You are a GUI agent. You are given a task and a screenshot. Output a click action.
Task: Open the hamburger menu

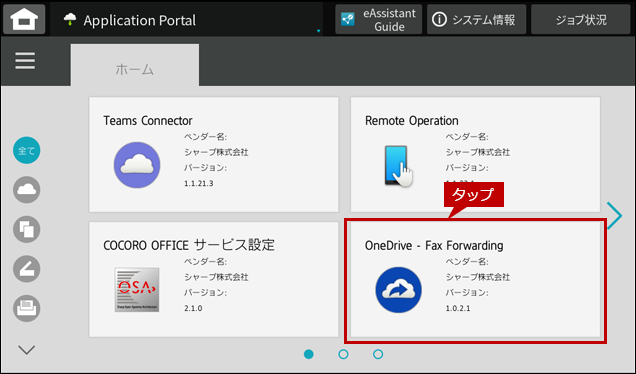tap(25, 61)
